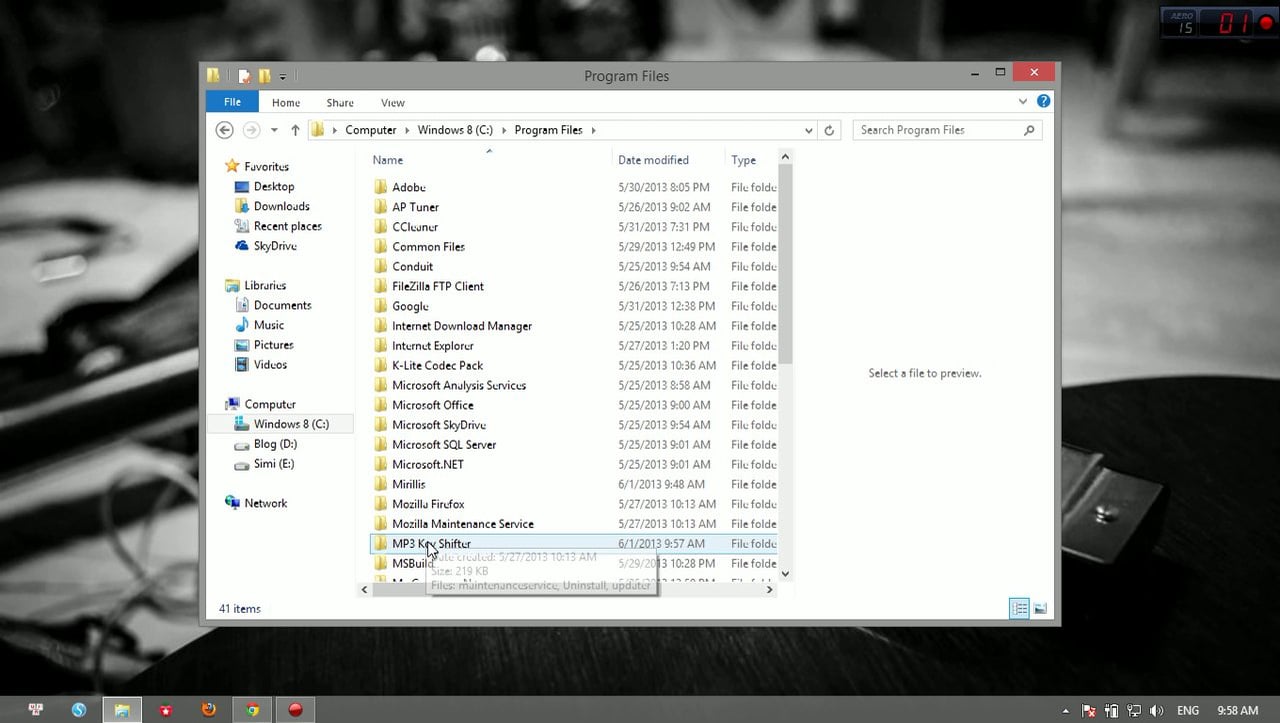Image resolution: width=1280 pixels, height=723 pixels.
Task: Select Computer in the navigation pane
Action: tap(270, 405)
